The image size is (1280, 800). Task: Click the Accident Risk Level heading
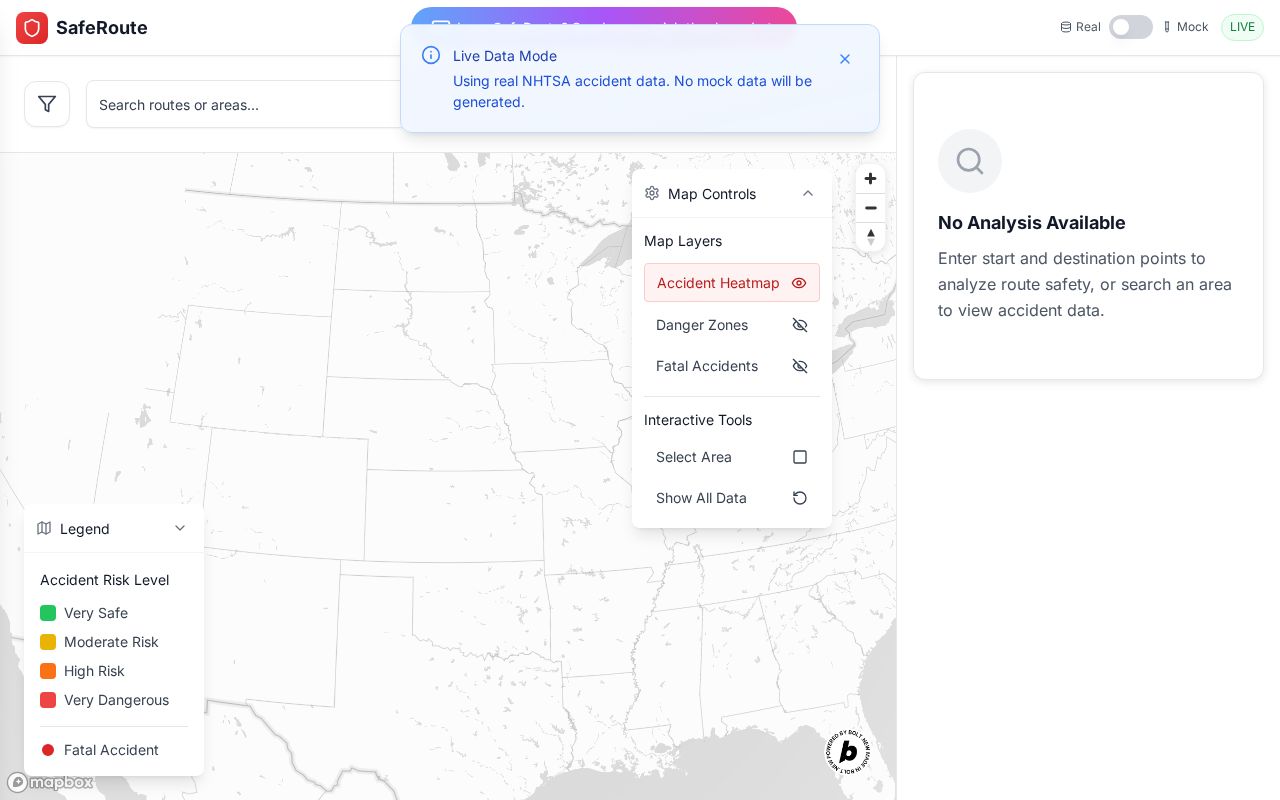[105, 580]
